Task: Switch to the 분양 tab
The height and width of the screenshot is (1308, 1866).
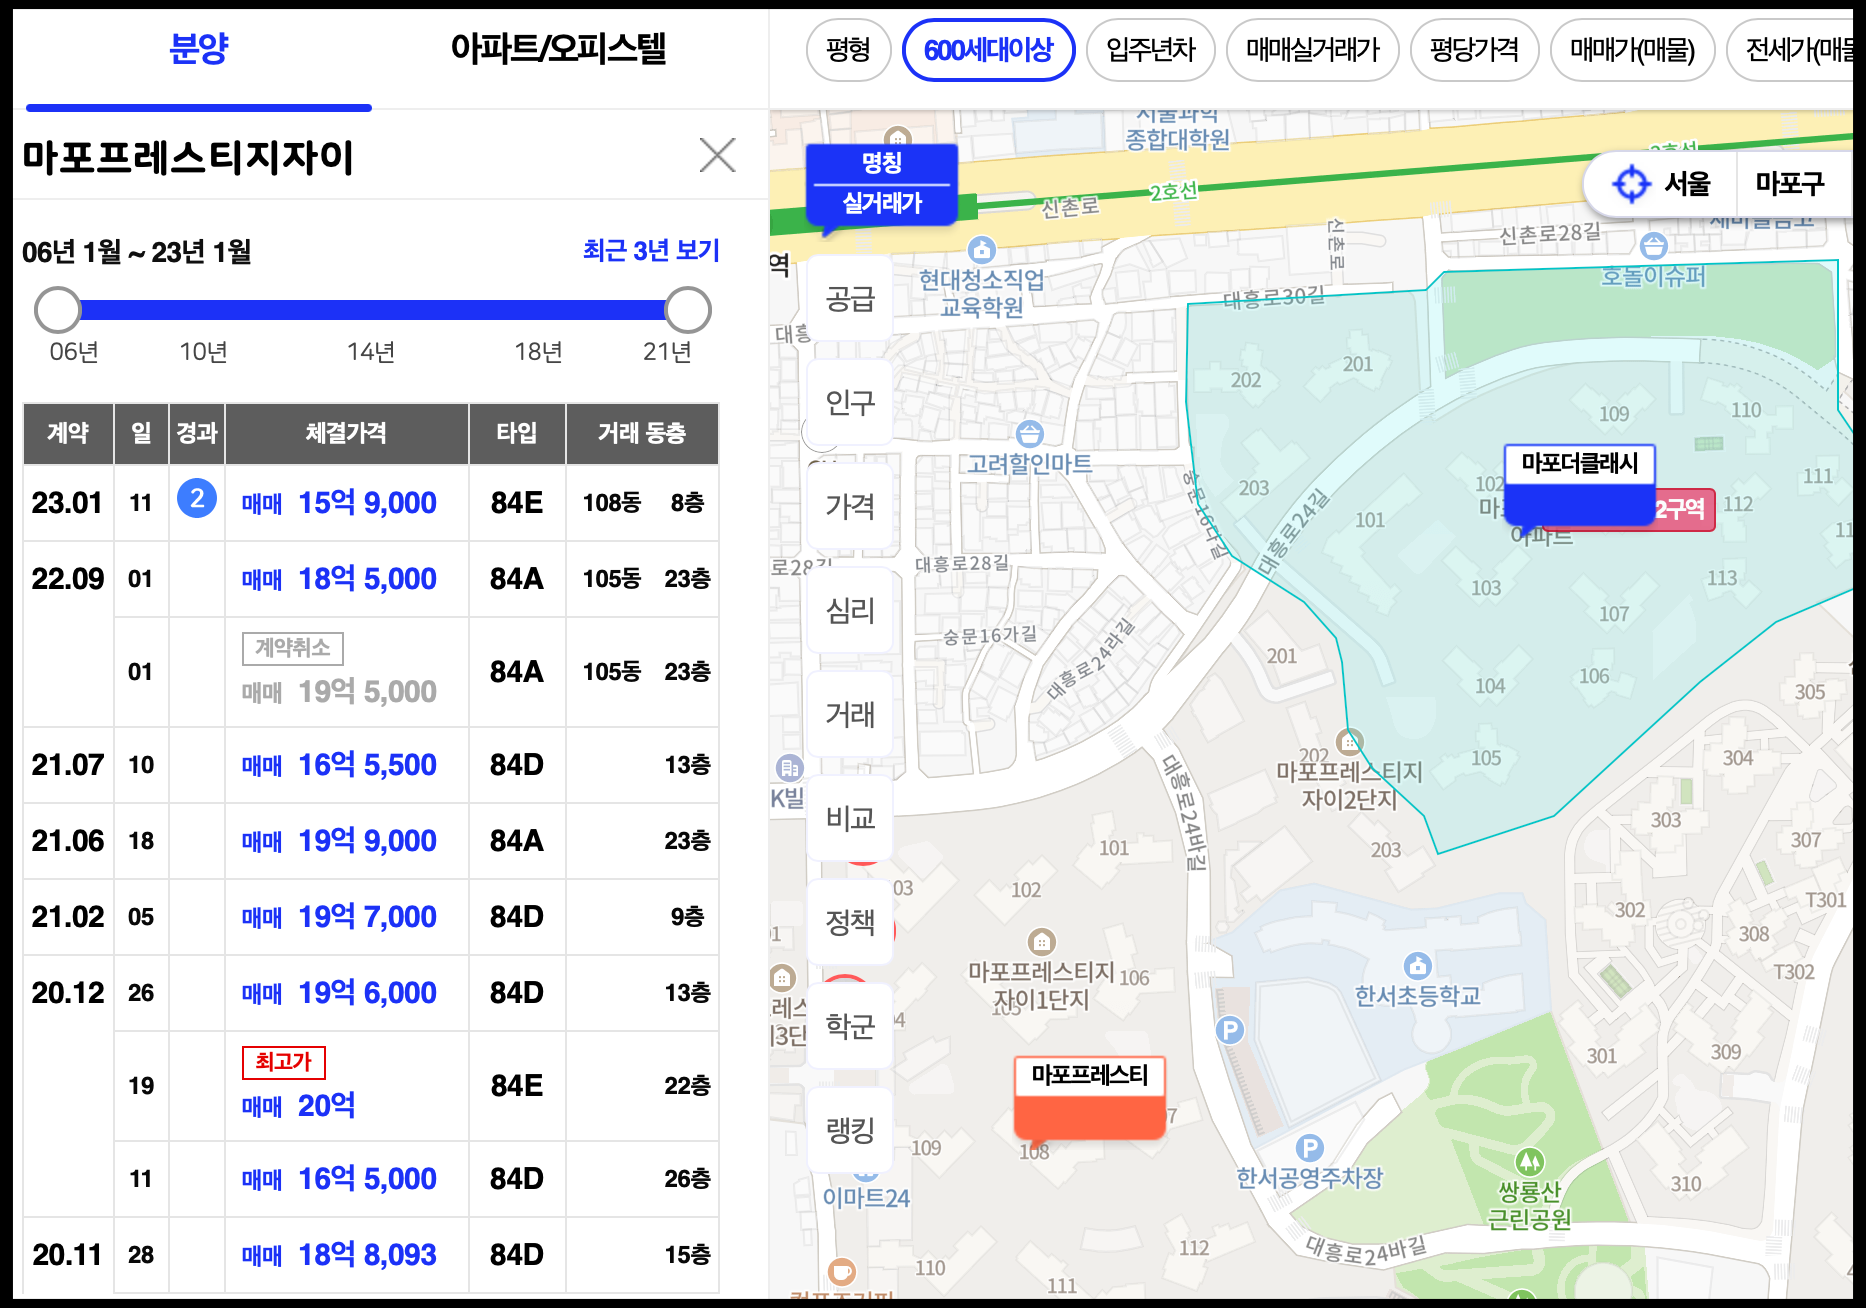Action: 199,49
